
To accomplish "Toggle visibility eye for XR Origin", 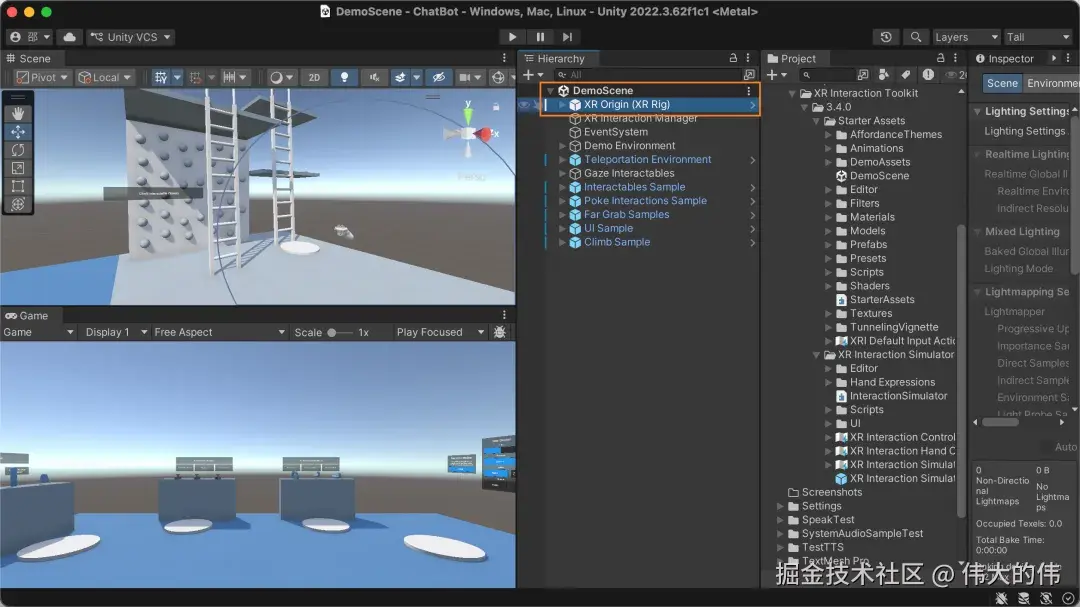I will (x=524, y=105).
